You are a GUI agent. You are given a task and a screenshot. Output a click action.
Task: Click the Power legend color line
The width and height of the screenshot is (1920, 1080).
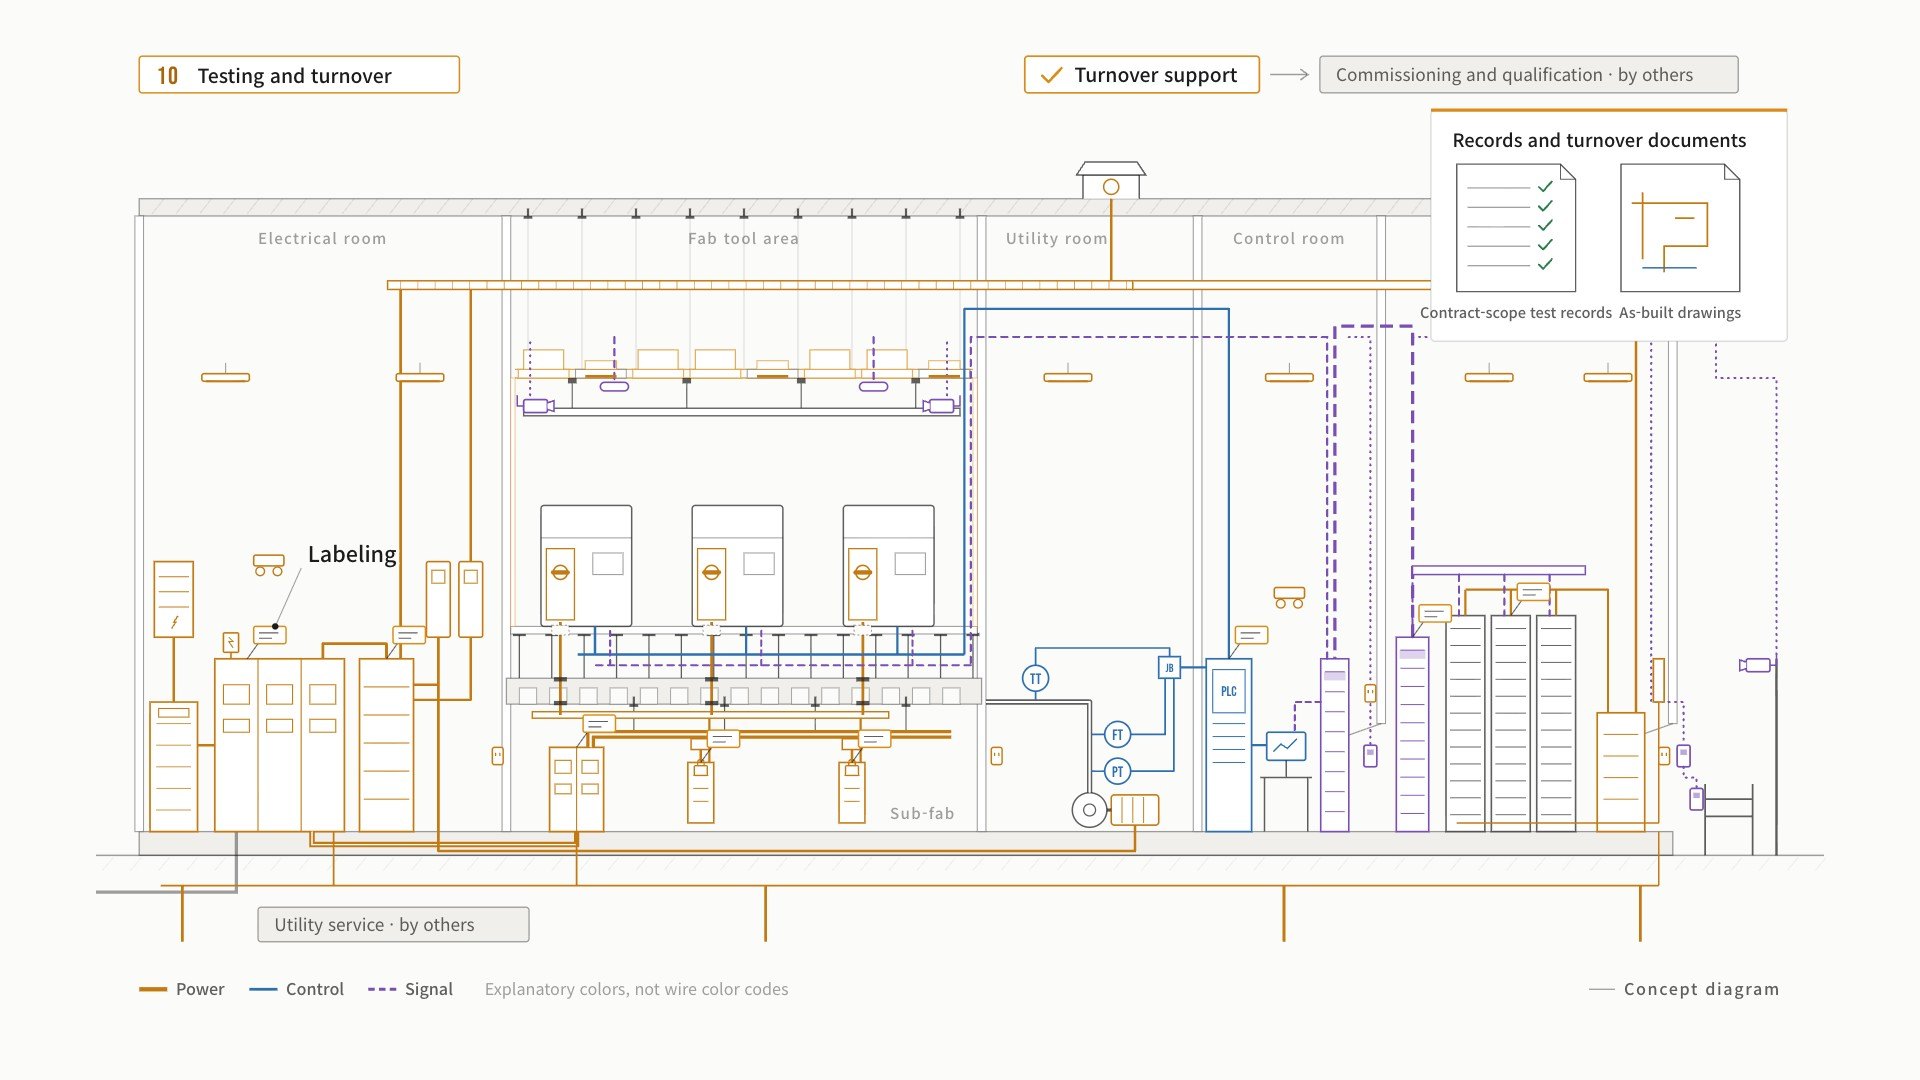tap(153, 989)
